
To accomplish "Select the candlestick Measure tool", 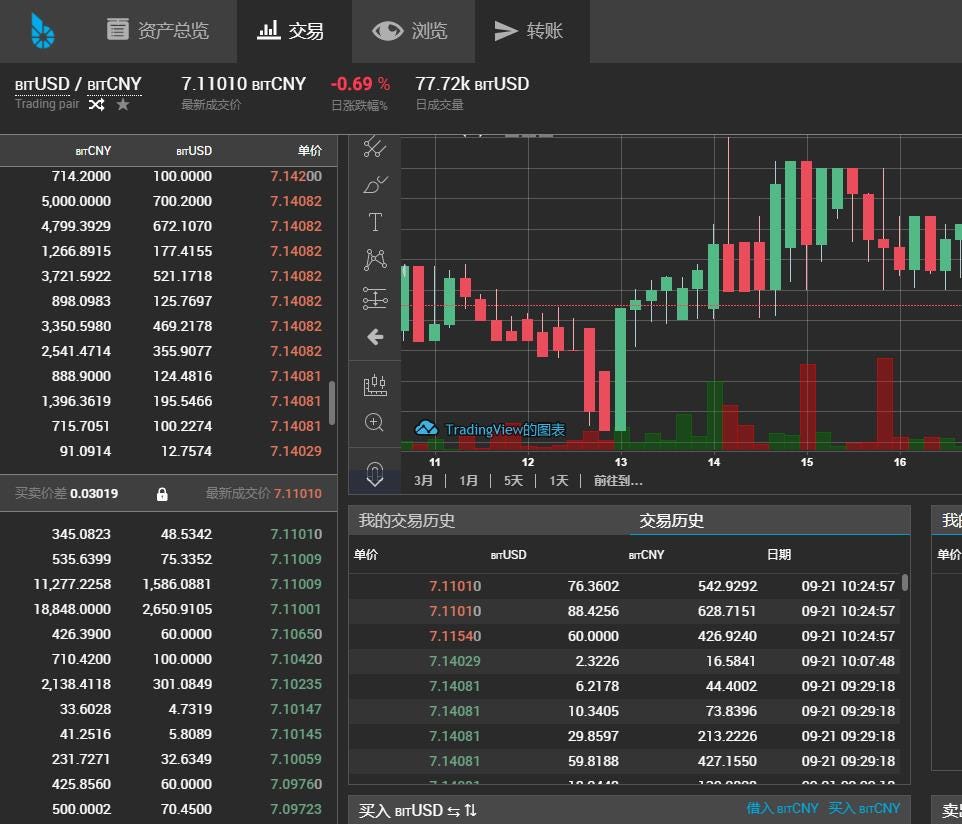I will tap(375, 385).
